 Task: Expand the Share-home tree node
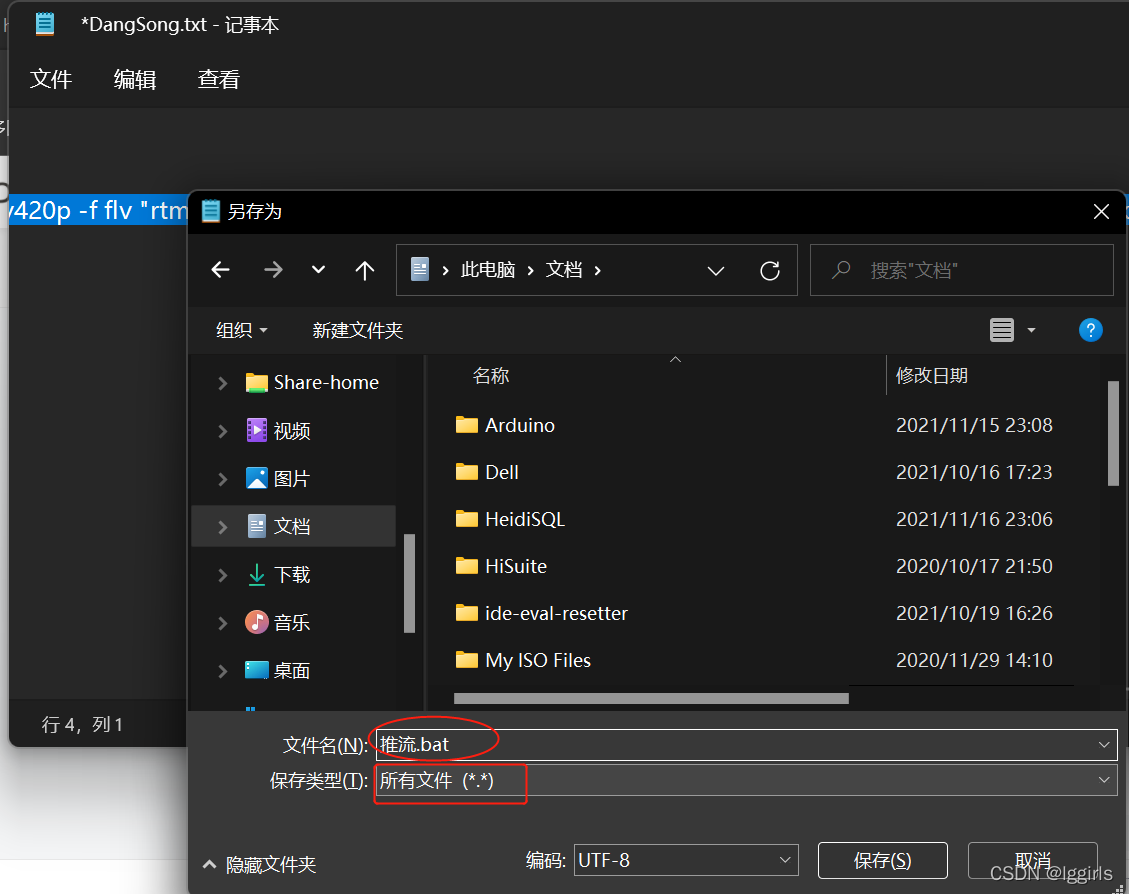pos(222,383)
